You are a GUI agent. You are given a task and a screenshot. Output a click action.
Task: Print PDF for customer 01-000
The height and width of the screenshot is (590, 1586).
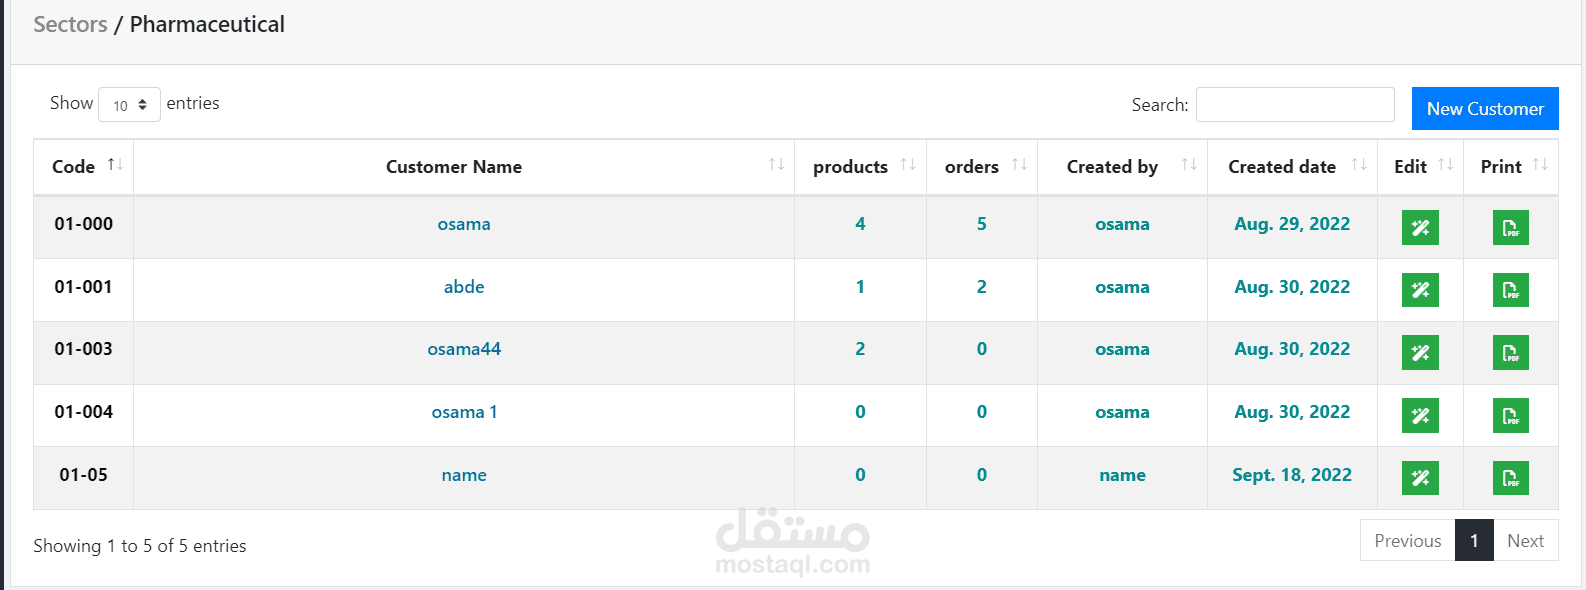(1510, 228)
